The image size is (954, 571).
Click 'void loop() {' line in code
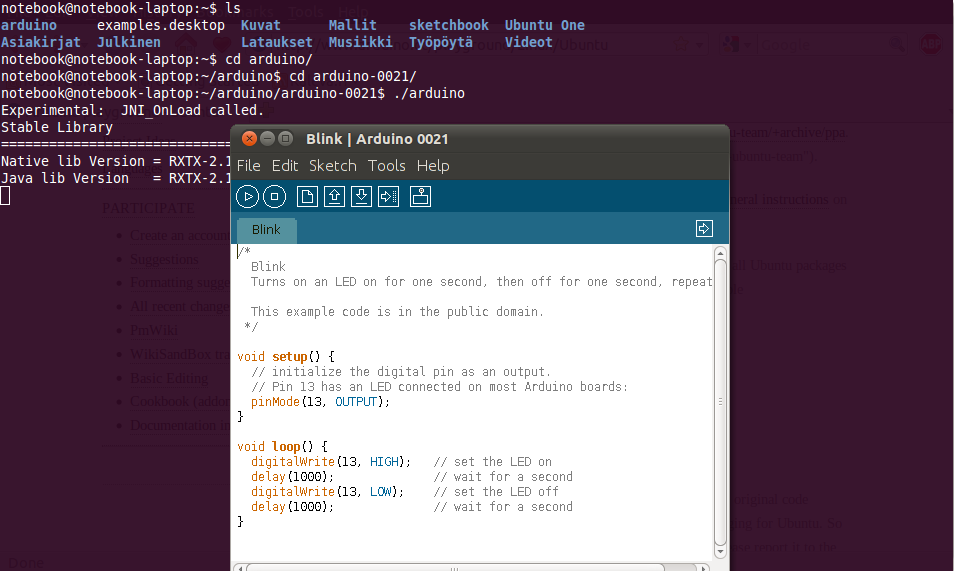282,447
